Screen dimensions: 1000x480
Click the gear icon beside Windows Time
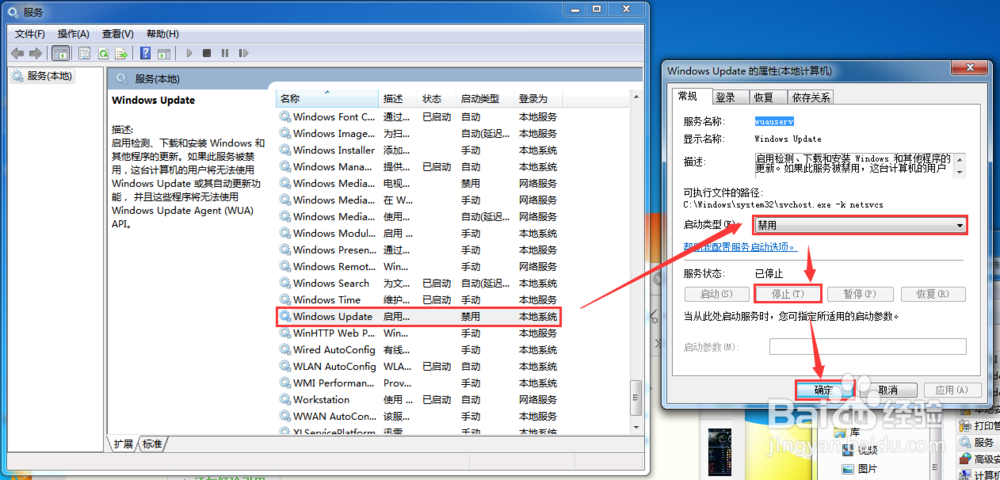point(284,300)
